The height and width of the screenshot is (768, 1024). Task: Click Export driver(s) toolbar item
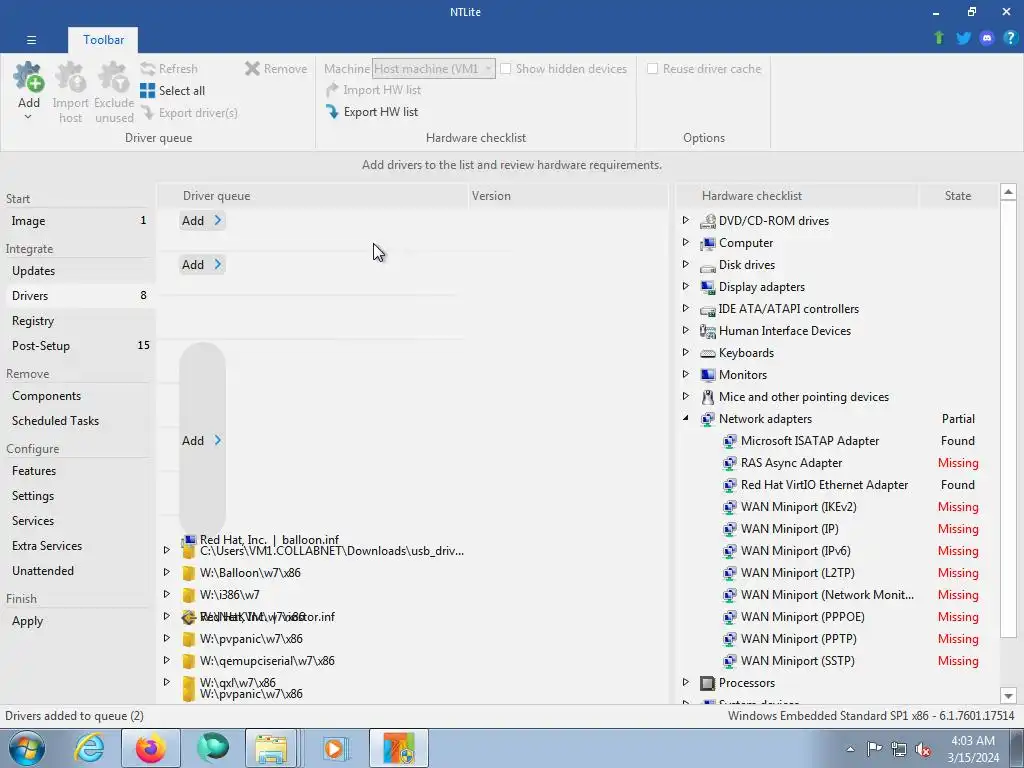[189, 113]
